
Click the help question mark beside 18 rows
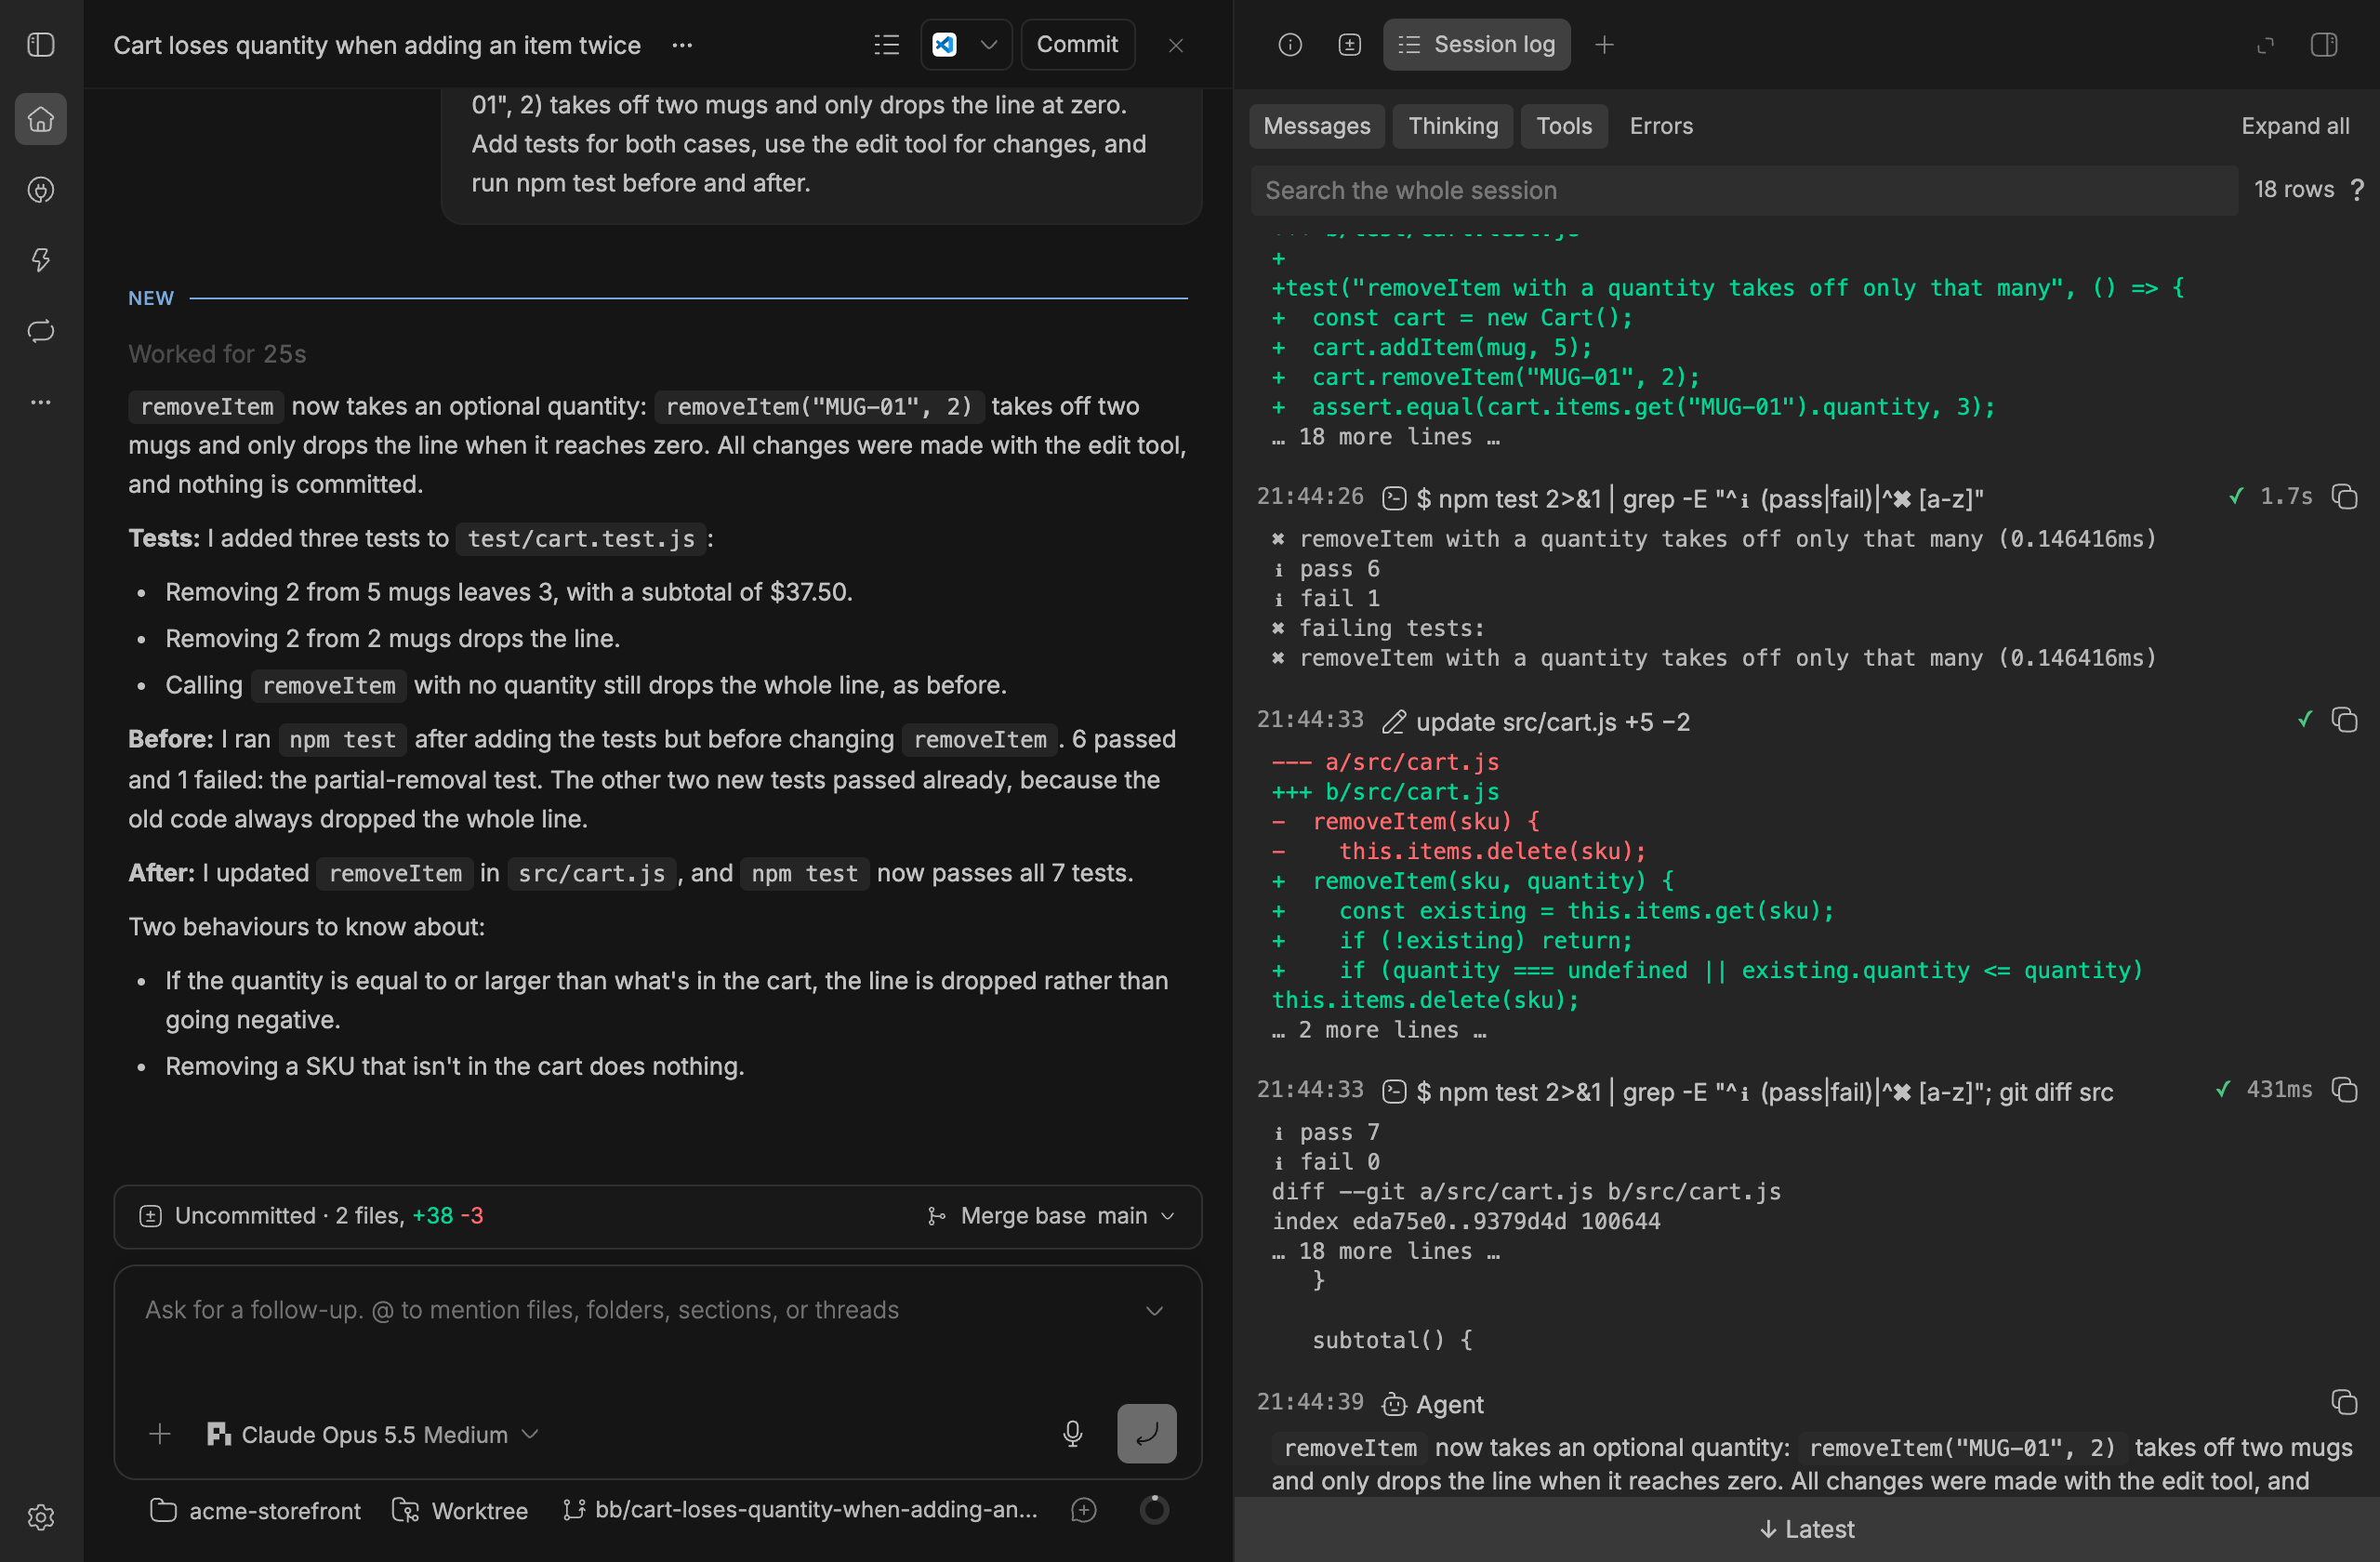(x=2358, y=190)
